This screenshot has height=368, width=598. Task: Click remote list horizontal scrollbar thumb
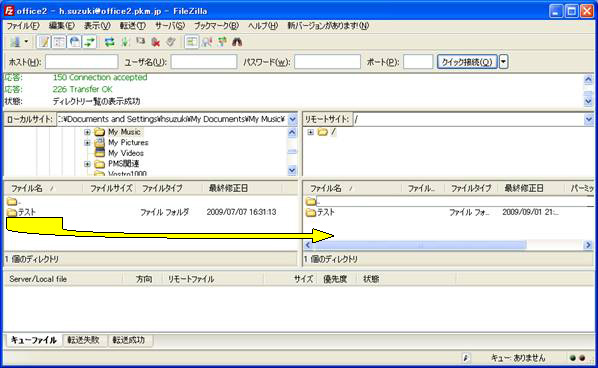420,245
